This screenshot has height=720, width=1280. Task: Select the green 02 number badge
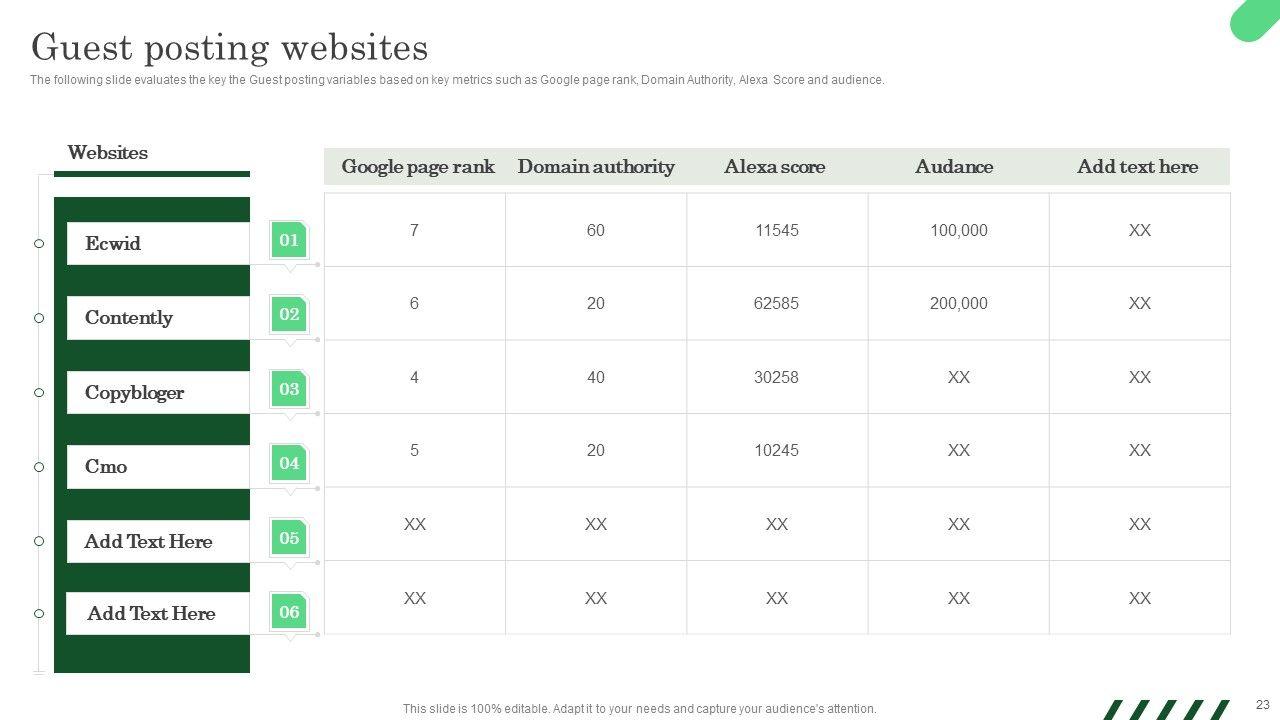pyautogui.click(x=289, y=314)
